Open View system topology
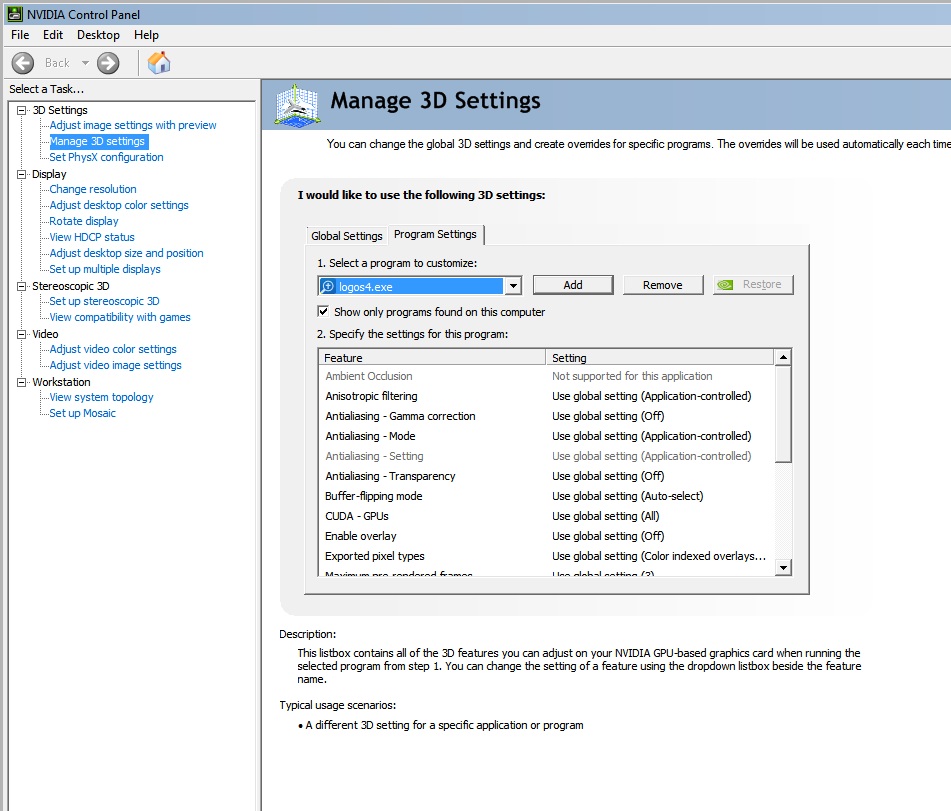Screen dimensions: 951x811 click(101, 397)
